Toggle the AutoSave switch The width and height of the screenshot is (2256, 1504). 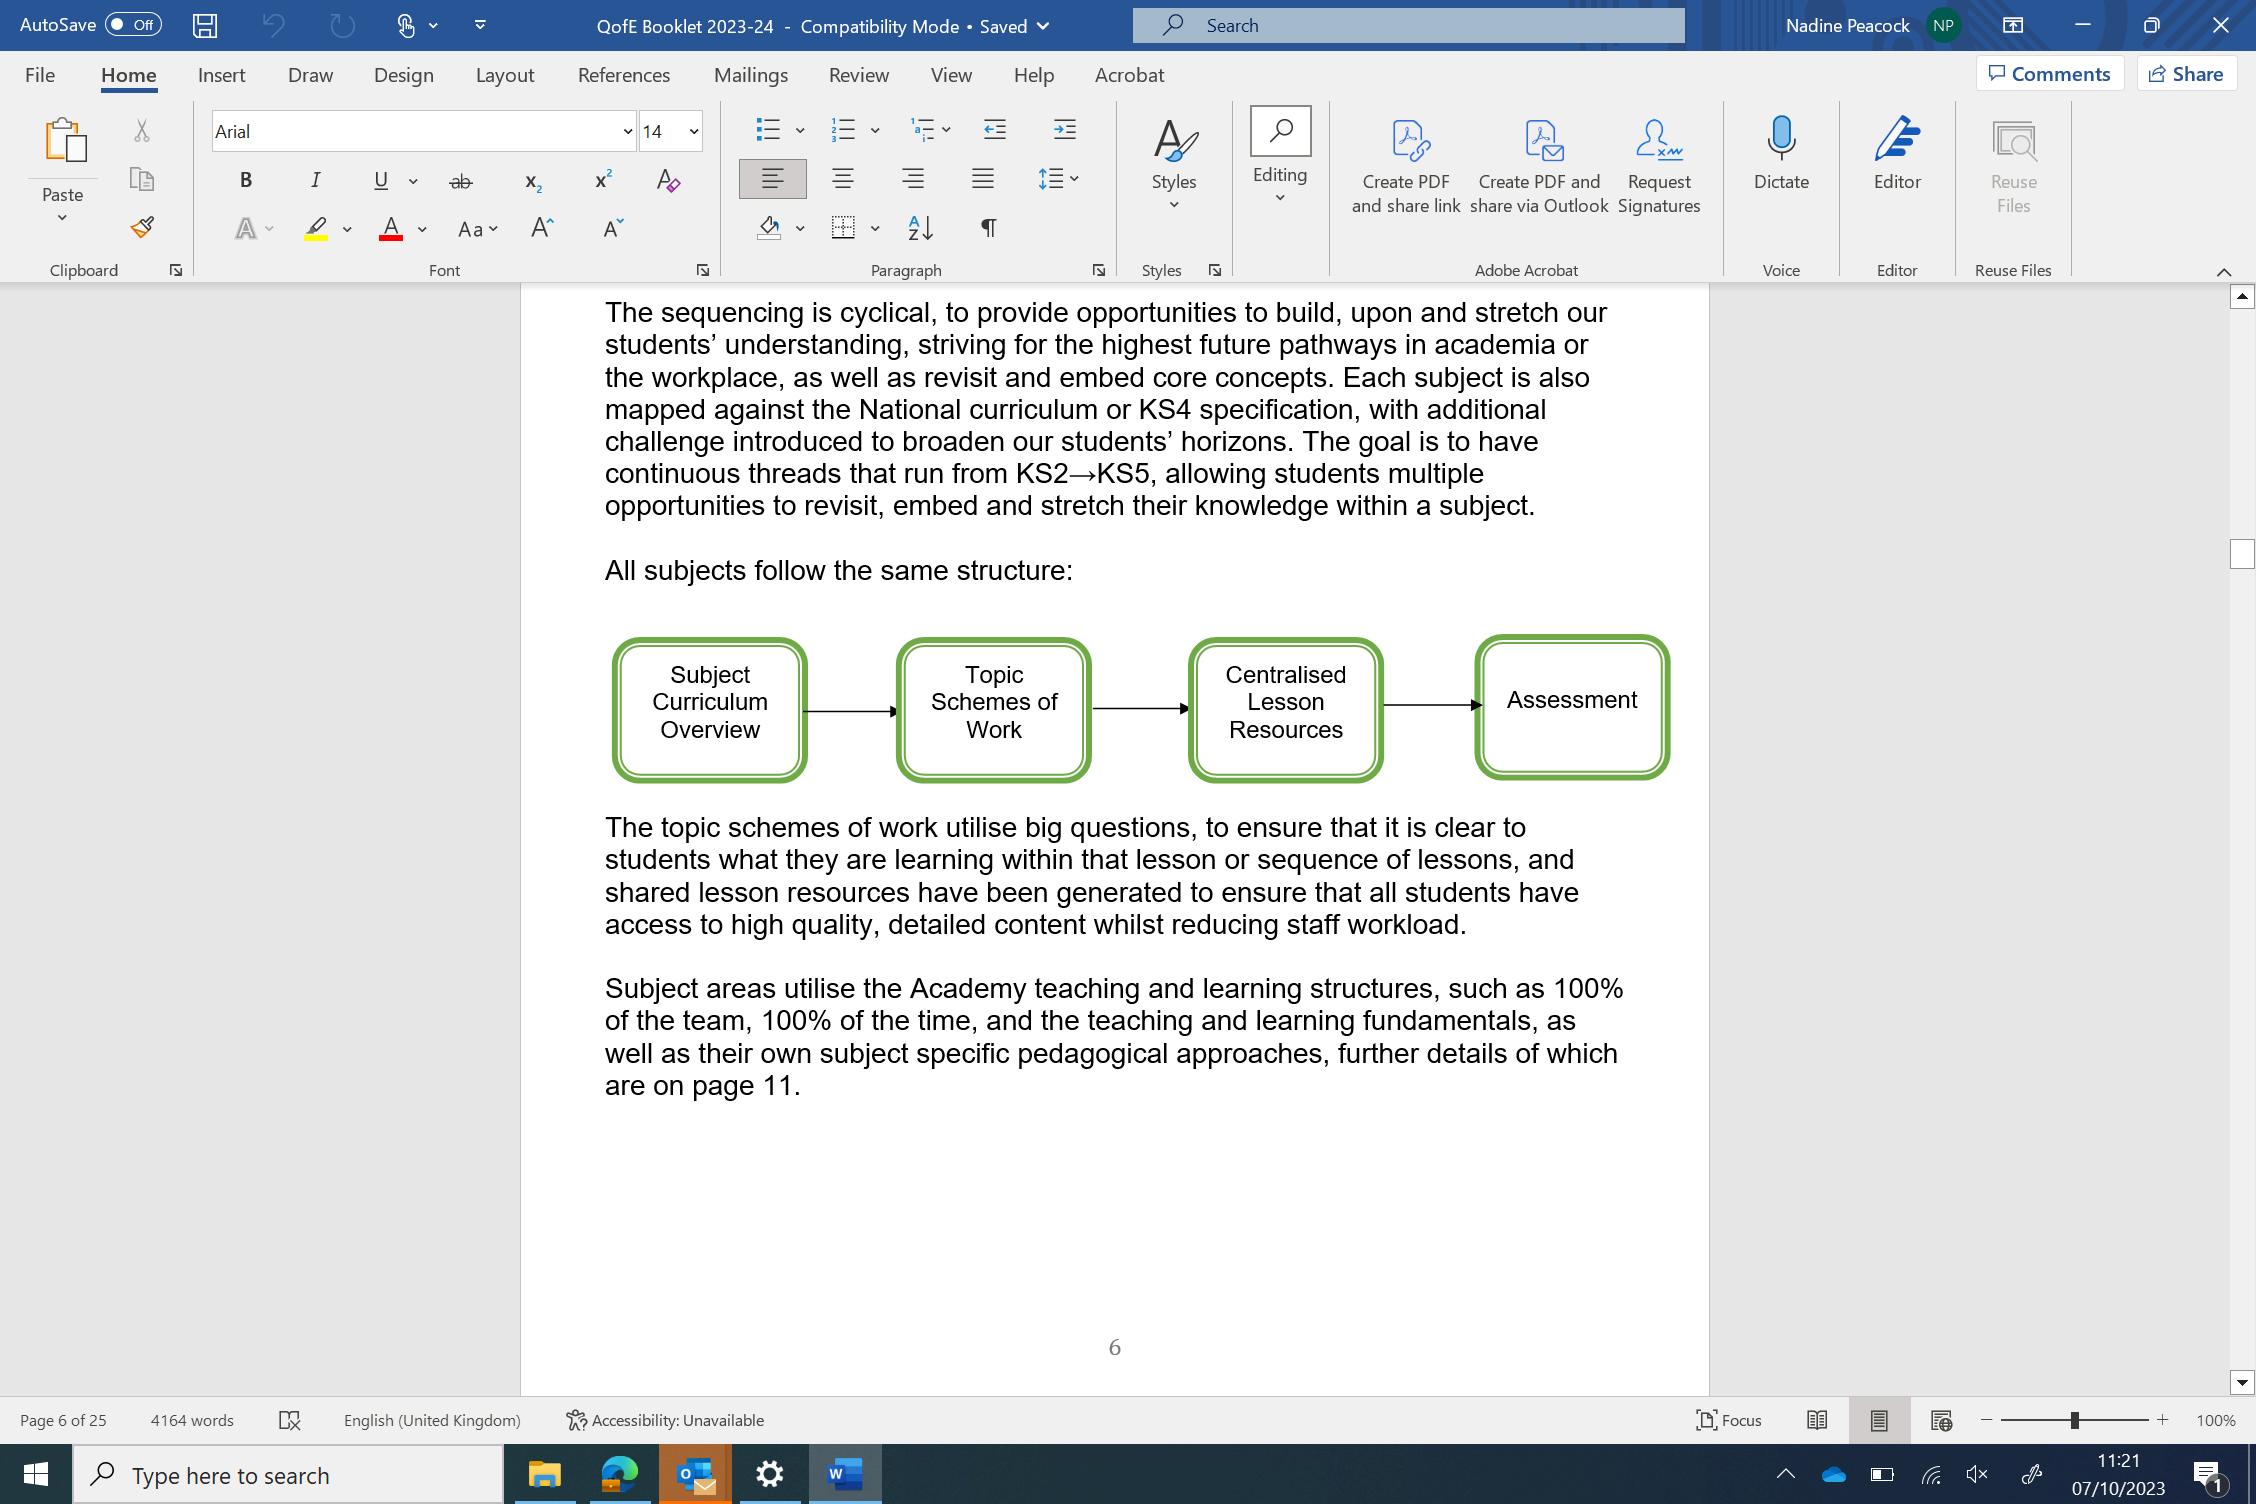134,25
